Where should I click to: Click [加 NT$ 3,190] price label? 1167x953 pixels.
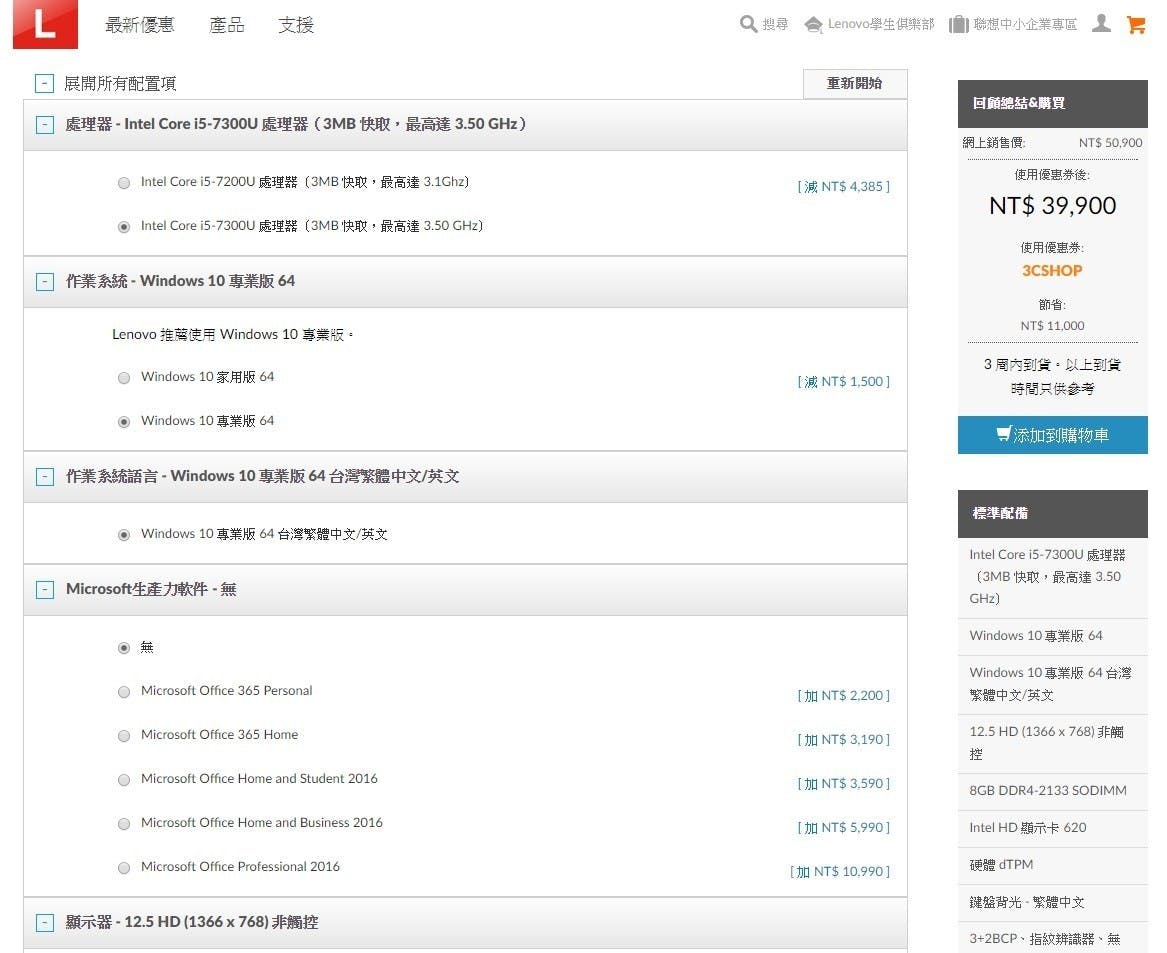(843, 739)
